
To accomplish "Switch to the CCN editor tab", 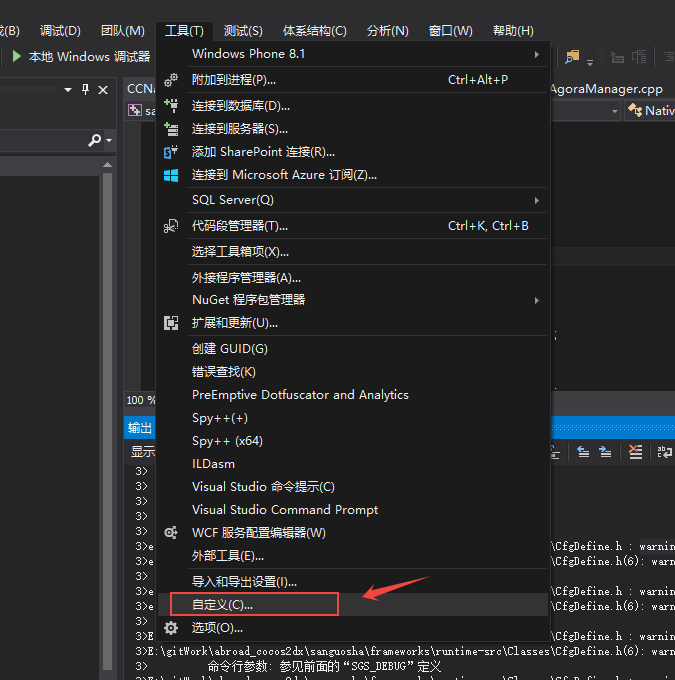I will click(x=140, y=89).
